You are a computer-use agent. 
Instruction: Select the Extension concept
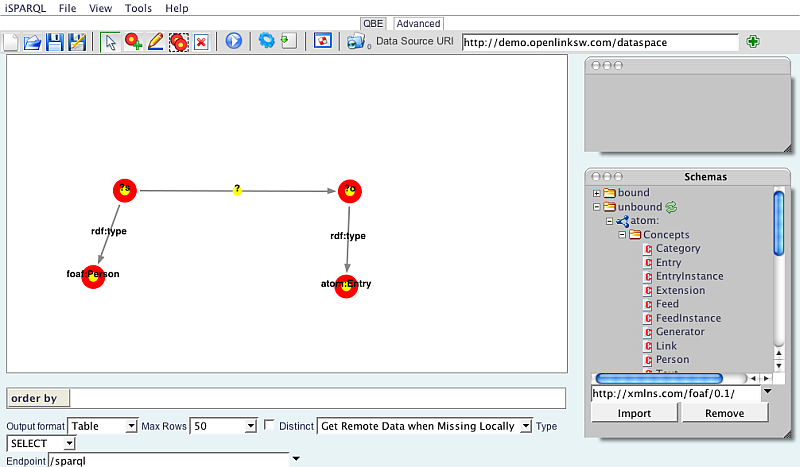(680, 290)
